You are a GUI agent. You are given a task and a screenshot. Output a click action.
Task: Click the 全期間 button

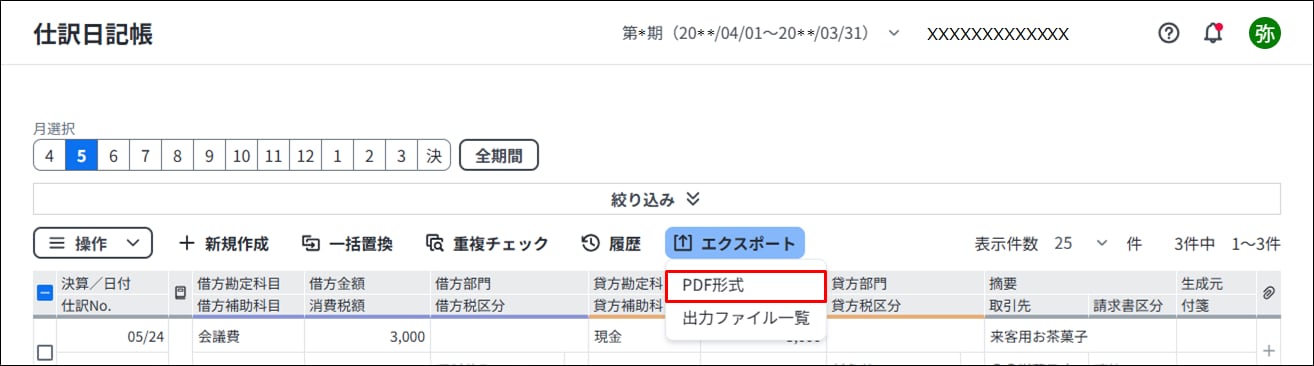[499, 156]
